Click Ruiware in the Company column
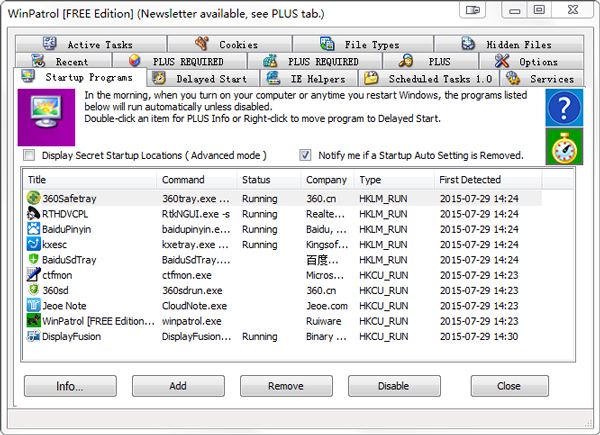The image size is (600, 435). pyautogui.click(x=324, y=321)
